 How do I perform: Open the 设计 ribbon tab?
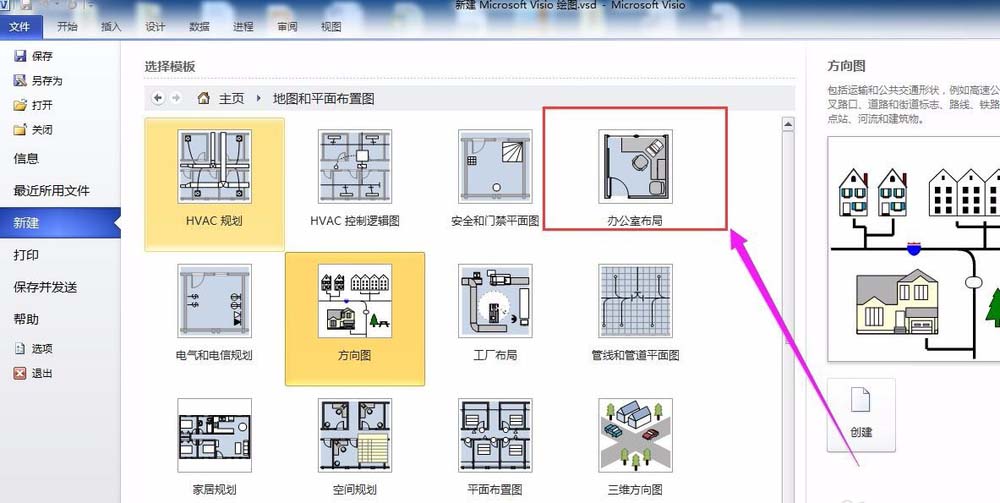coord(155,27)
